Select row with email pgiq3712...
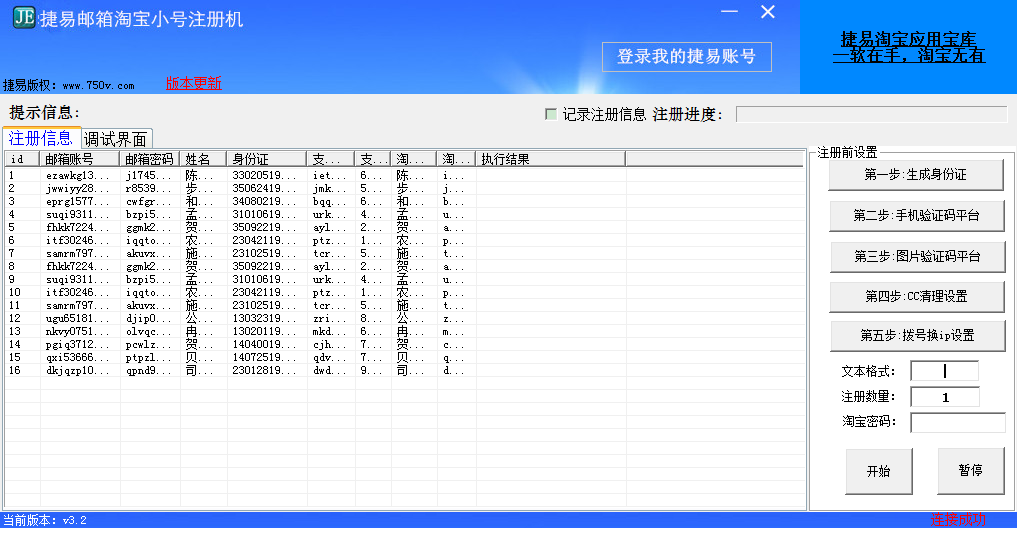The height and width of the screenshot is (536, 1017). [404, 344]
